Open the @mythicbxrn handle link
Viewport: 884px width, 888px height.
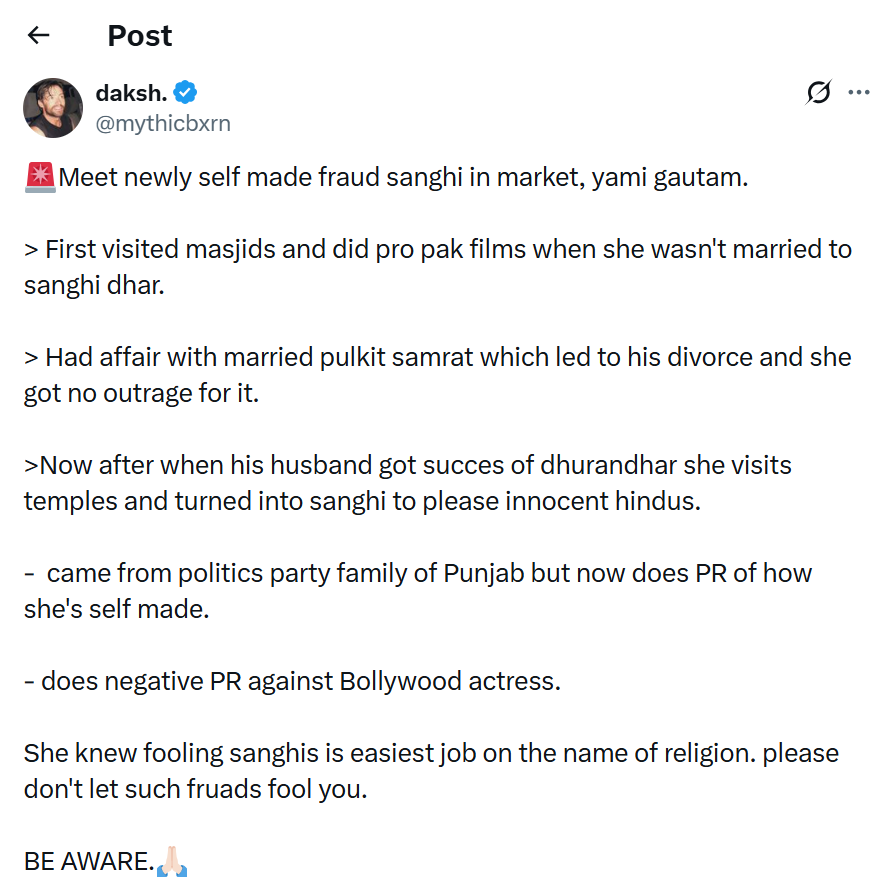click(163, 123)
